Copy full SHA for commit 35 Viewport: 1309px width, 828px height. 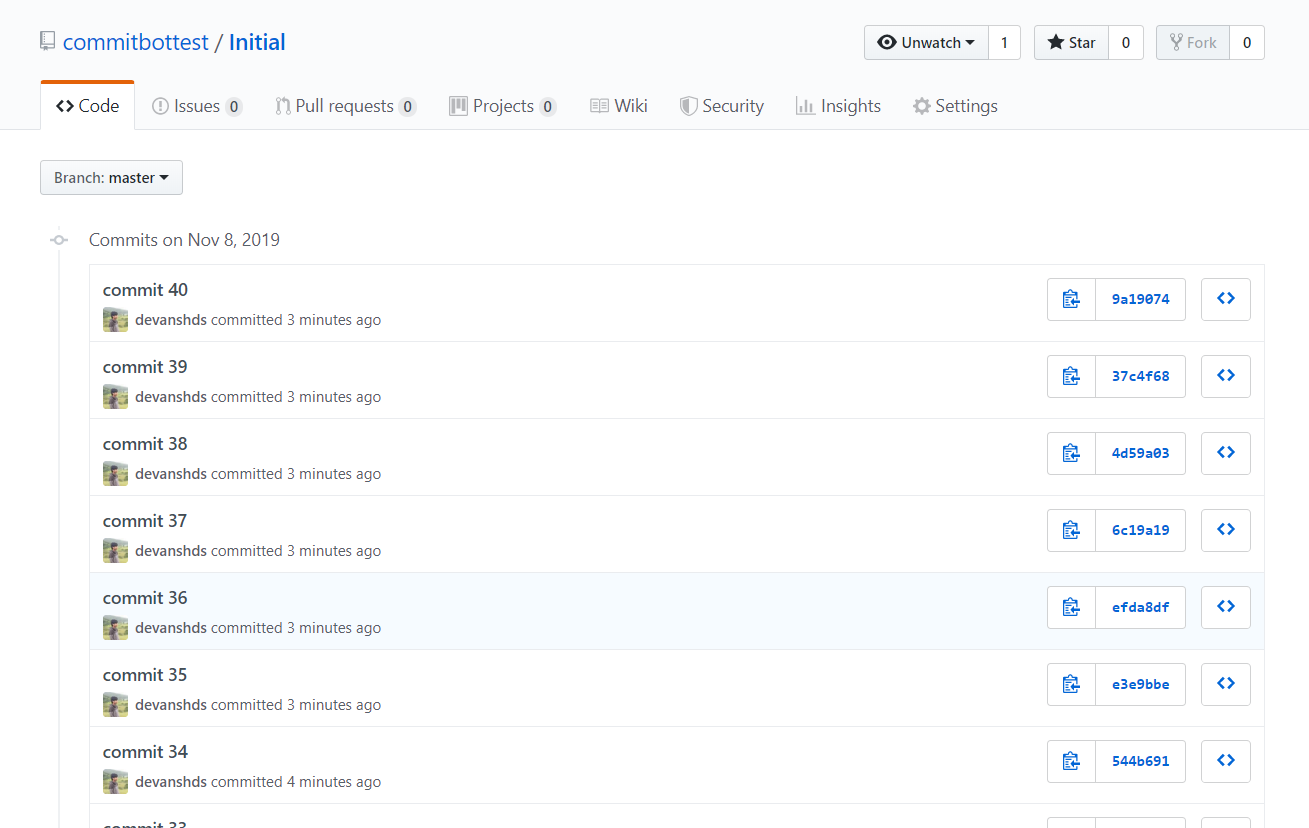[1072, 684]
